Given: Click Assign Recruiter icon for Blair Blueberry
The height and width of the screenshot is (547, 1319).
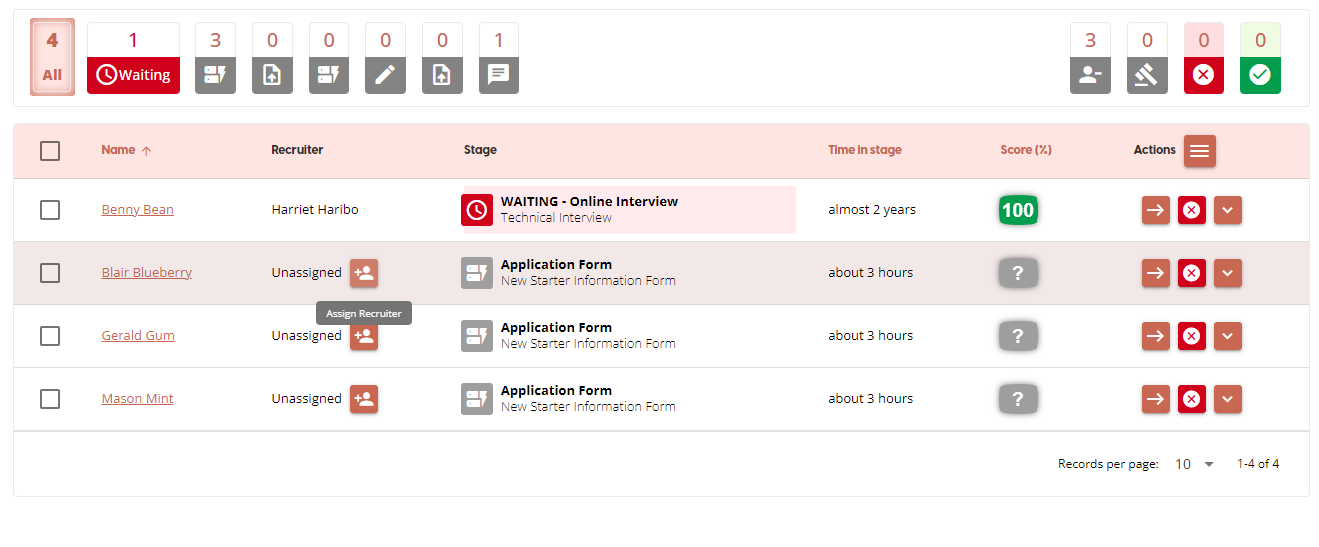Looking at the screenshot, I should (x=364, y=273).
